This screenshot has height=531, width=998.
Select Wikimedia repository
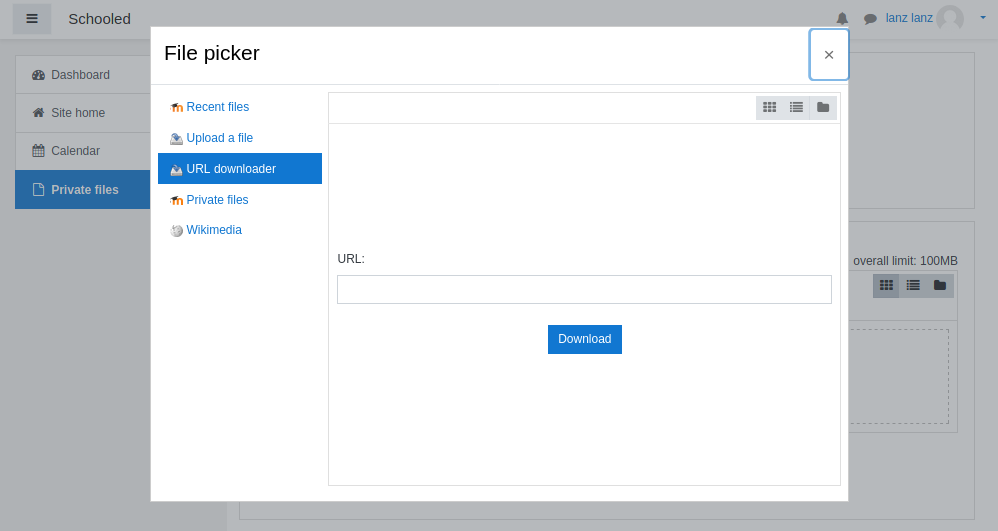coord(240,230)
